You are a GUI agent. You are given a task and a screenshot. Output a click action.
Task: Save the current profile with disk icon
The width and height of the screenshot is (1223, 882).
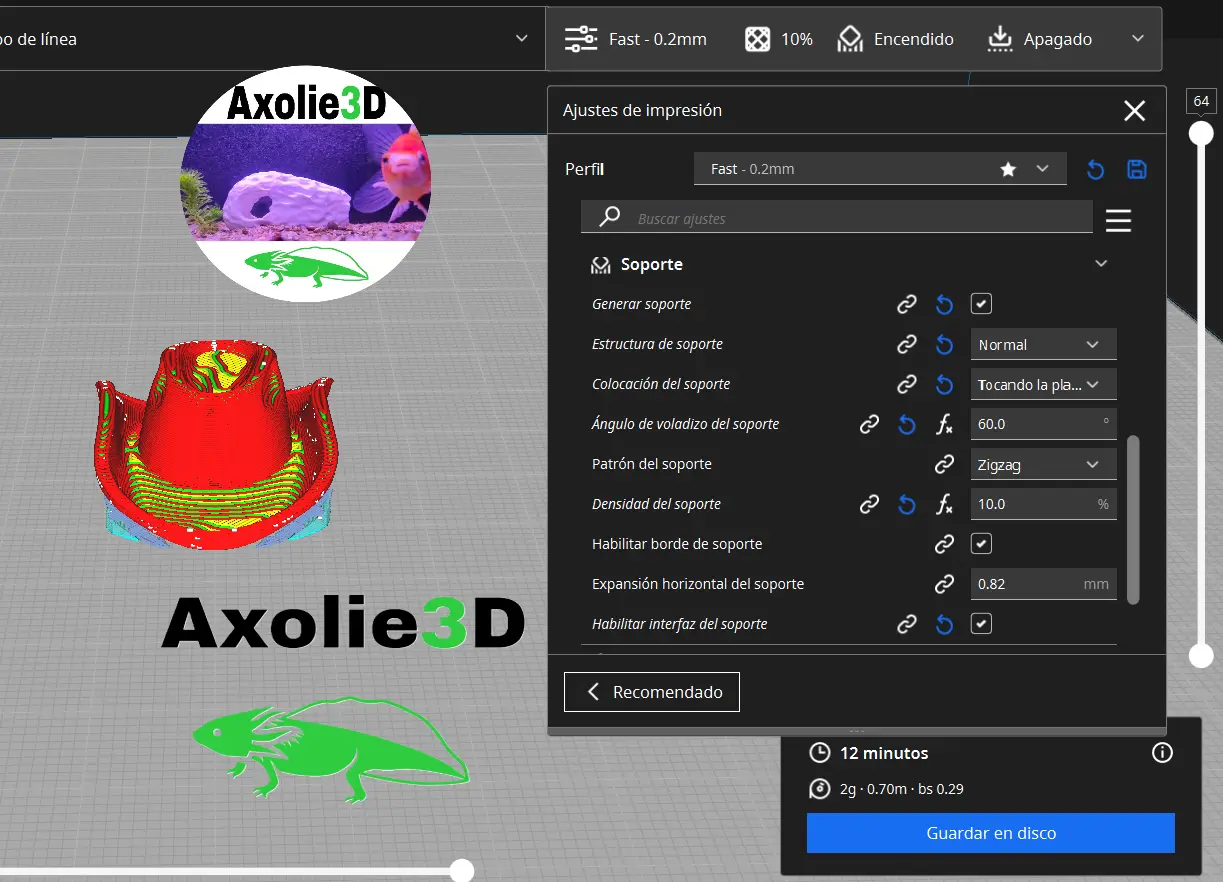(1136, 169)
